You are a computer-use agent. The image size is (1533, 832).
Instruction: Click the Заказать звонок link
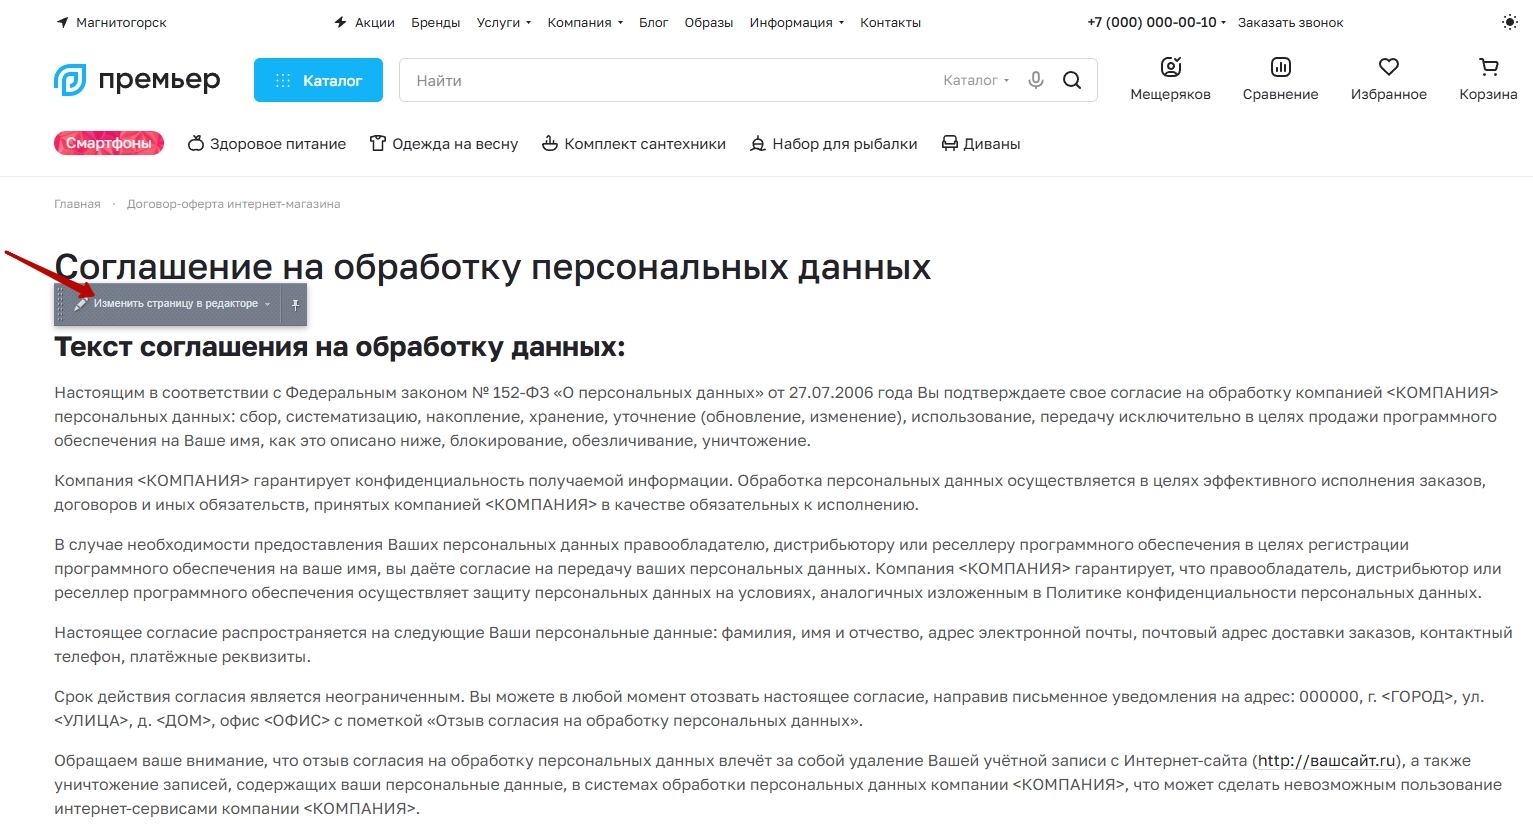pos(1290,22)
